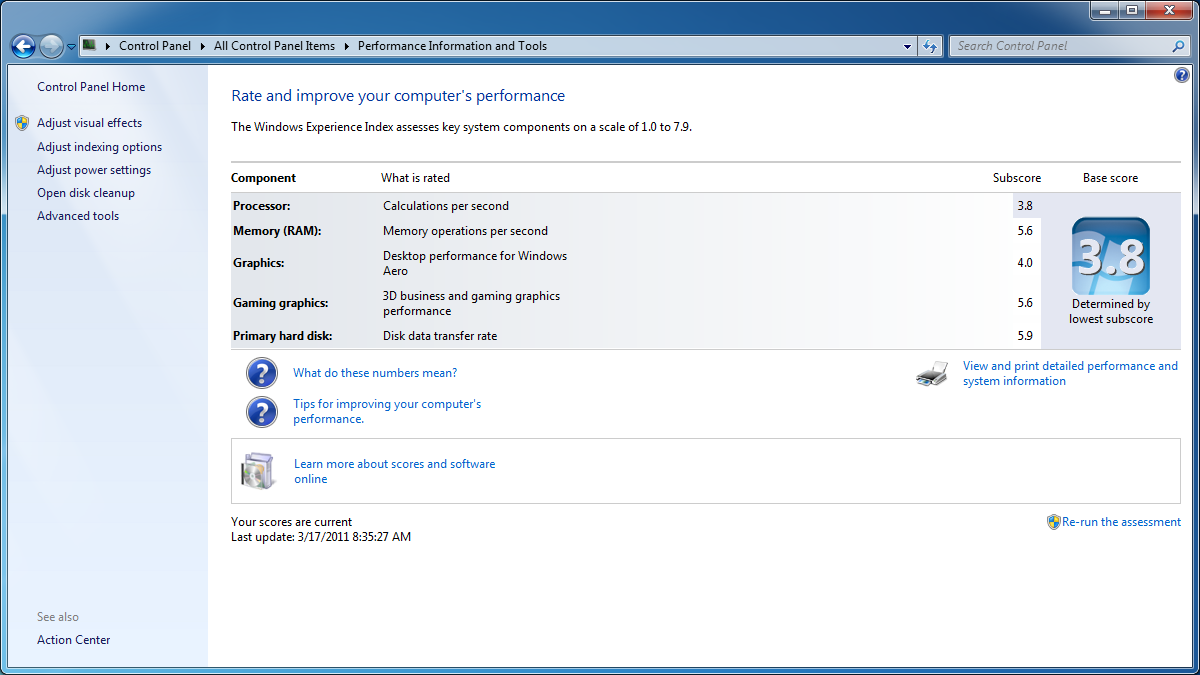This screenshot has height=675, width=1200.
Task: Click question mark icon beside 'What do these numbers mean?'
Action: 261,373
